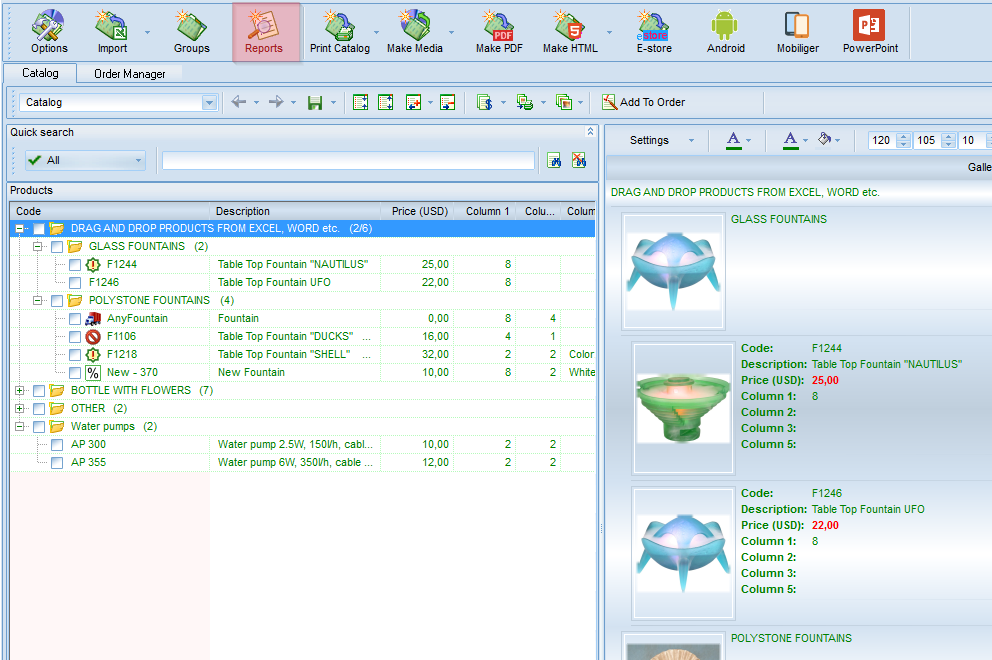The height and width of the screenshot is (660, 992).
Task: Open the Reports ribbon item
Action: [264, 32]
